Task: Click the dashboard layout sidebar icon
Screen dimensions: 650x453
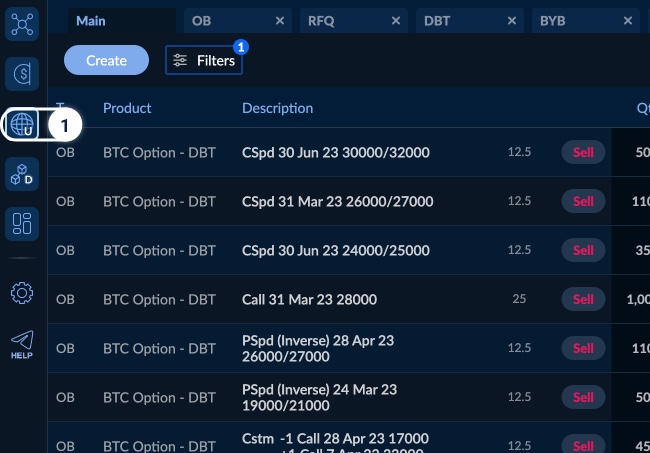Action: click(22, 224)
